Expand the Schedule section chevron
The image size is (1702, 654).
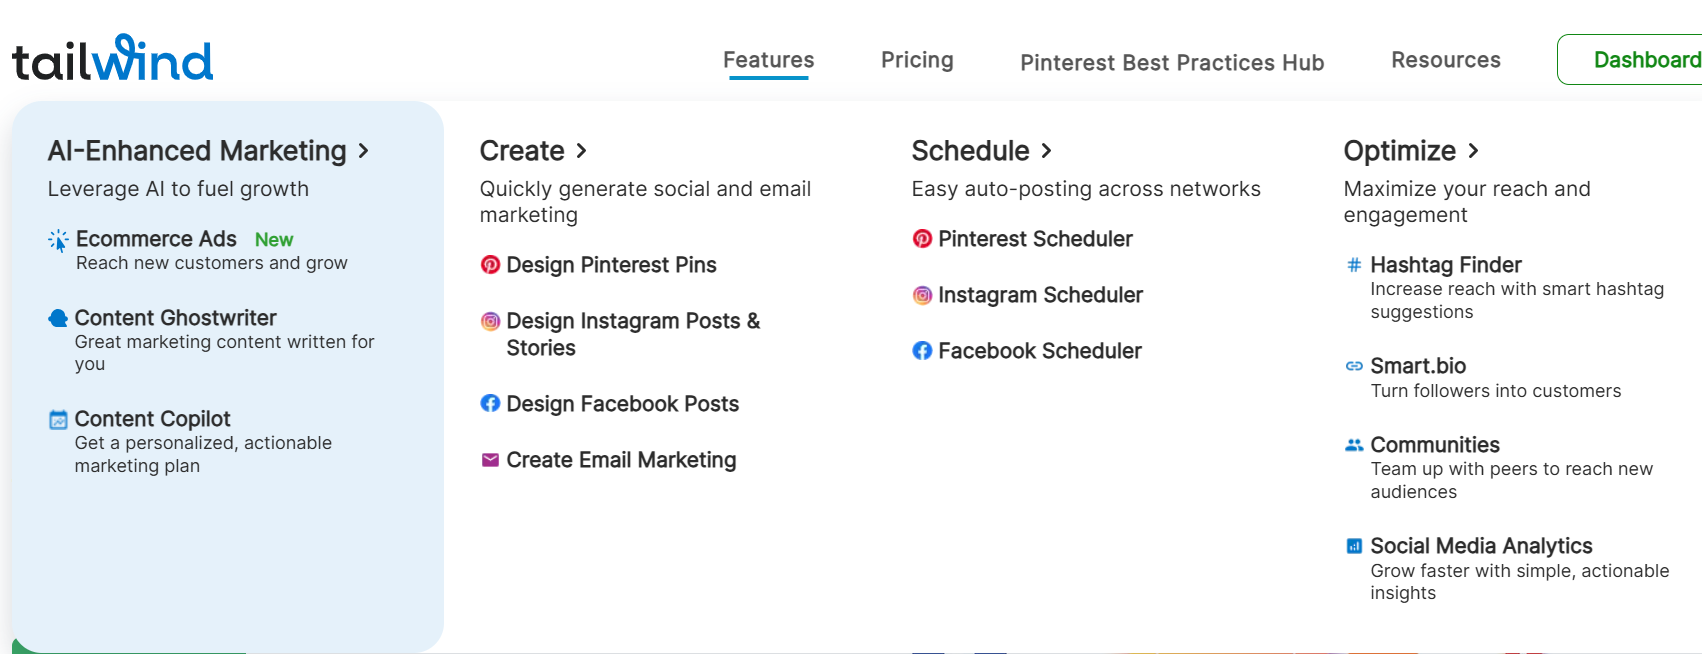coord(1046,151)
